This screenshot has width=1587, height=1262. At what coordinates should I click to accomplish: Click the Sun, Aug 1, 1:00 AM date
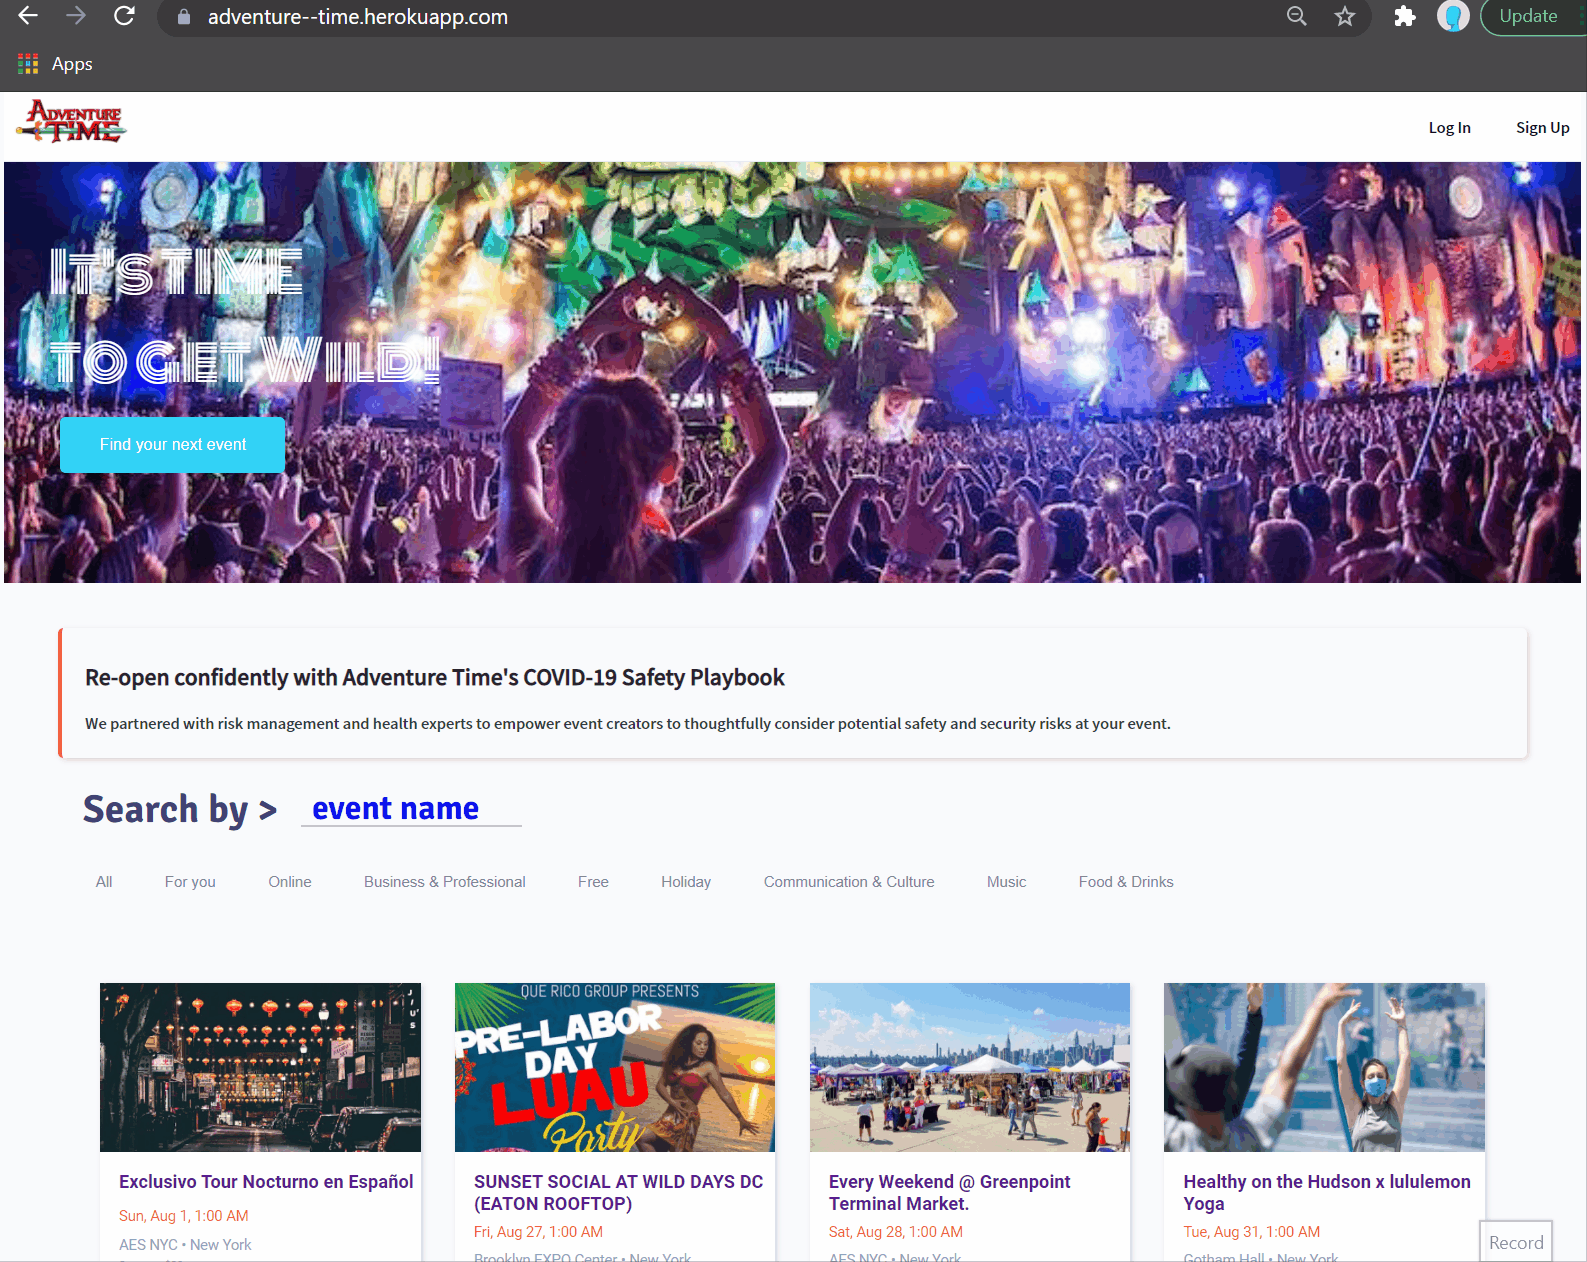click(x=184, y=1216)
